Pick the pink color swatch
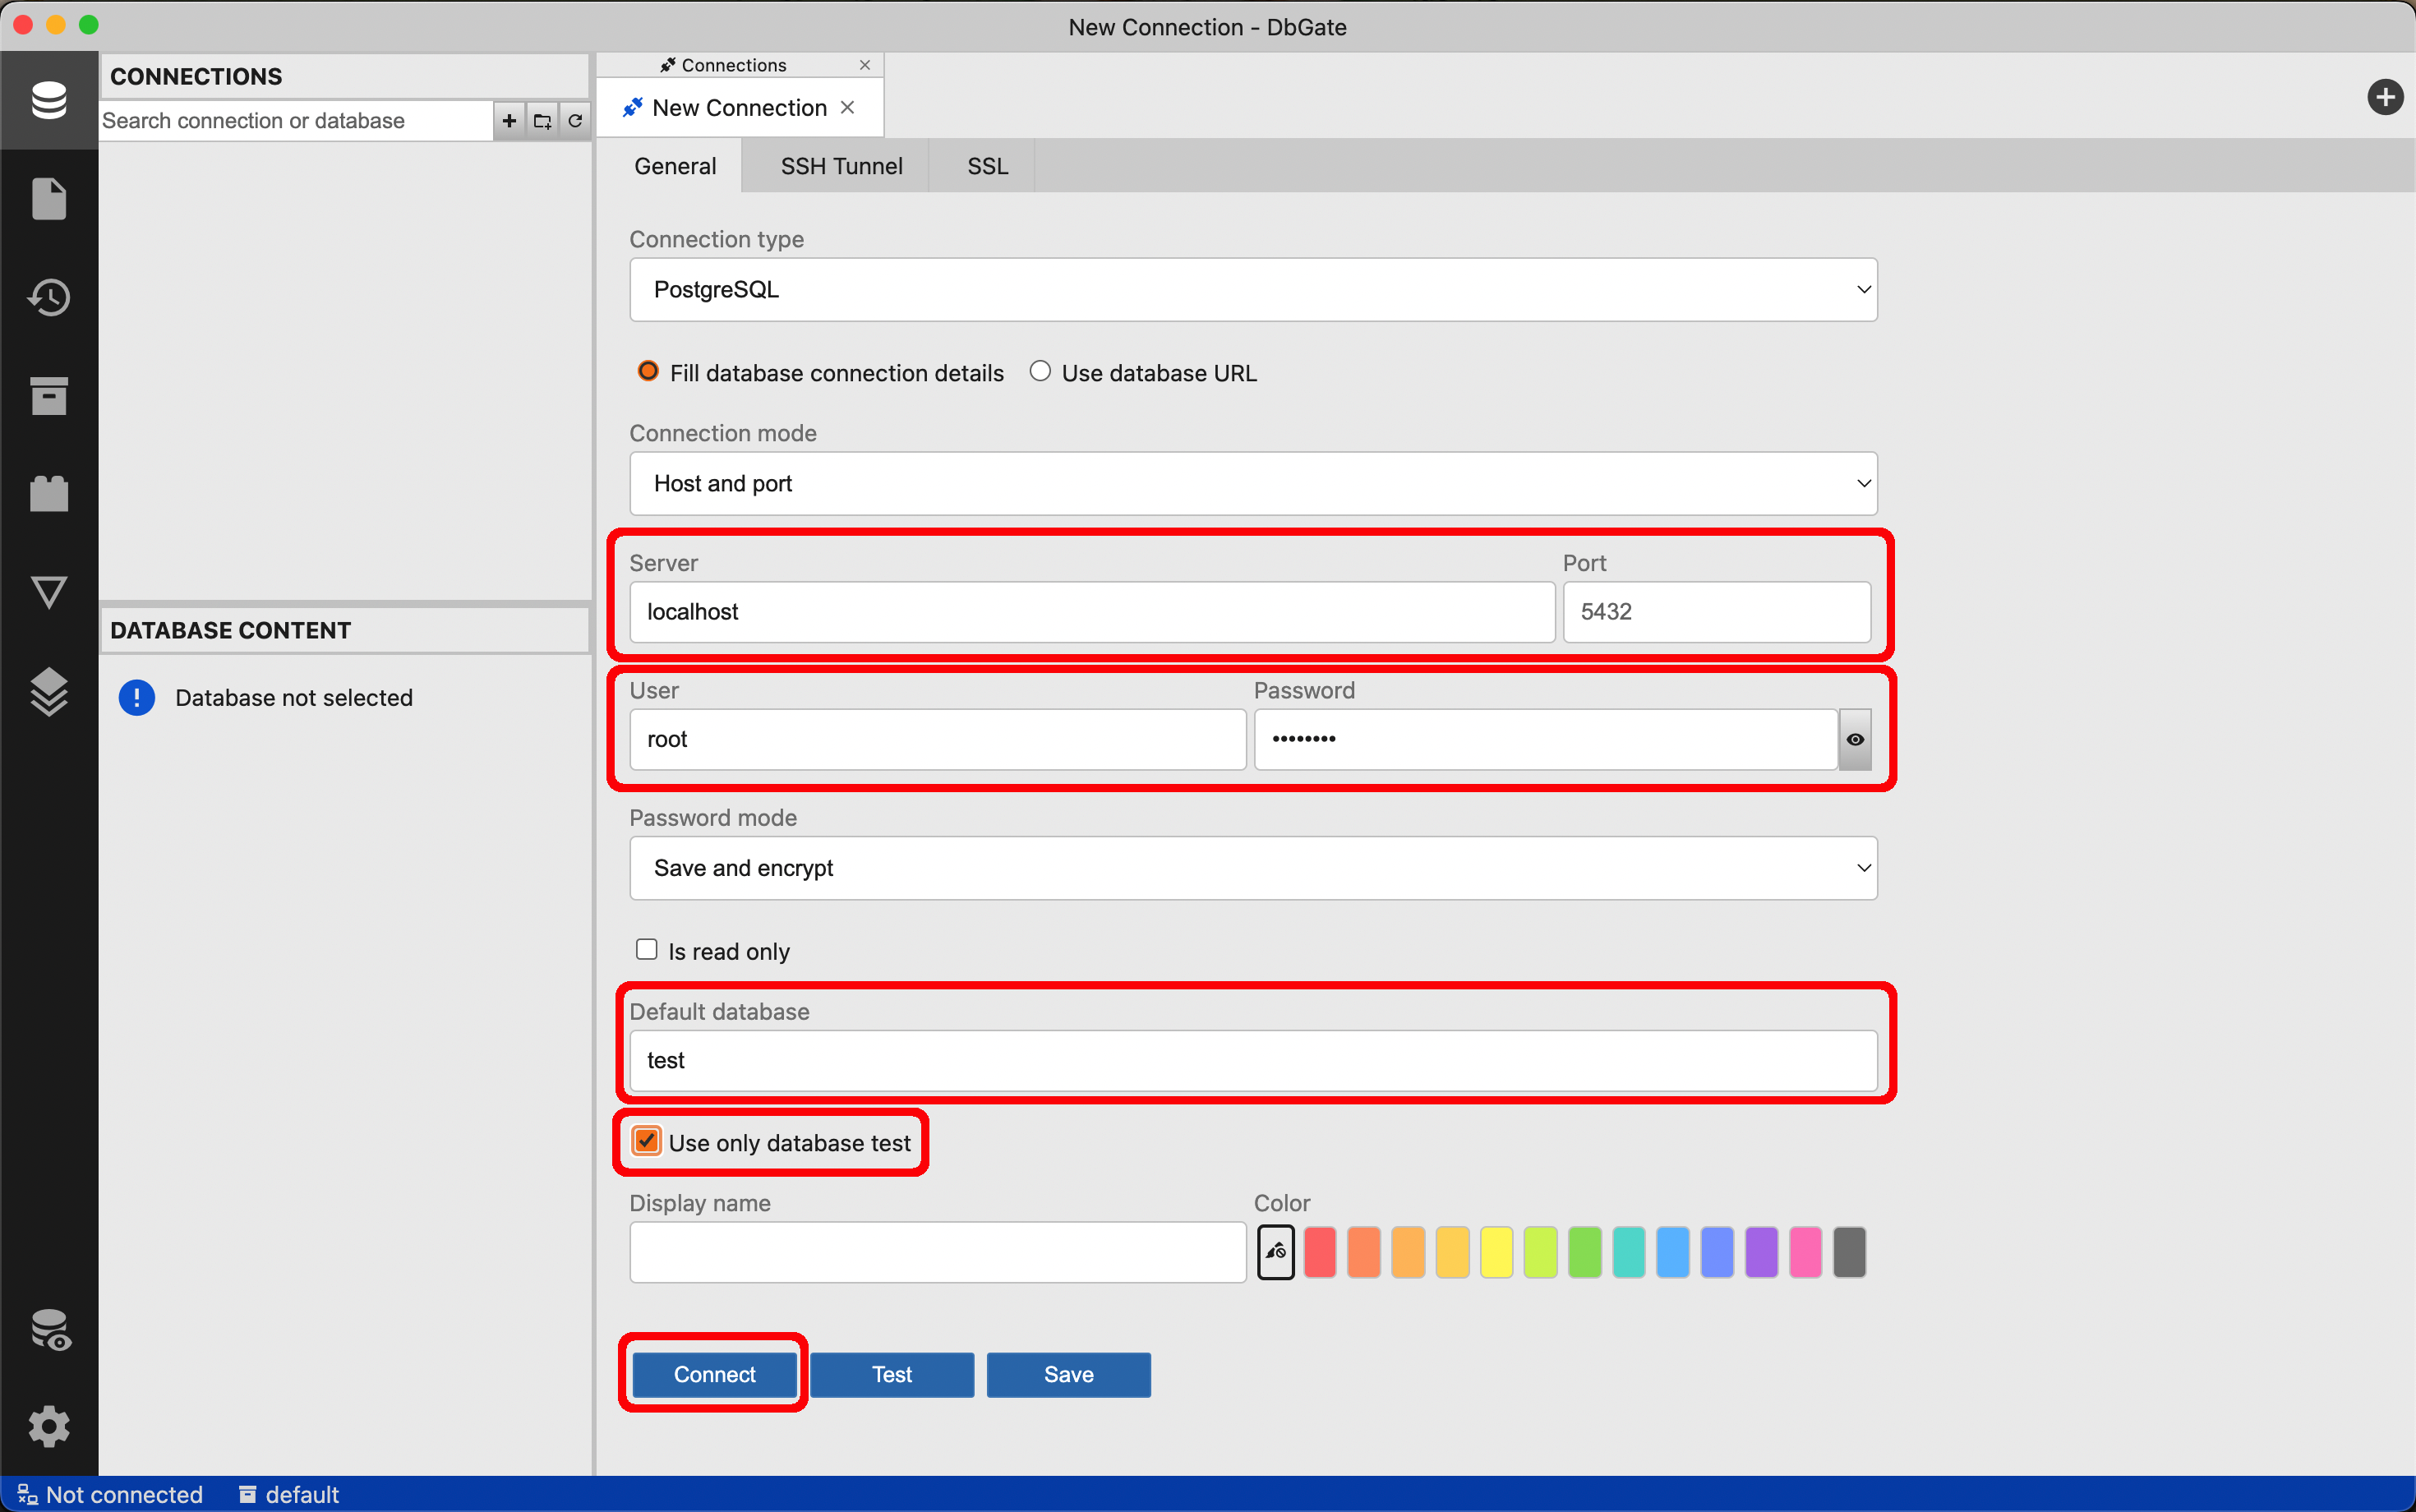 pyautogui.click(x=1805, y=1252)
